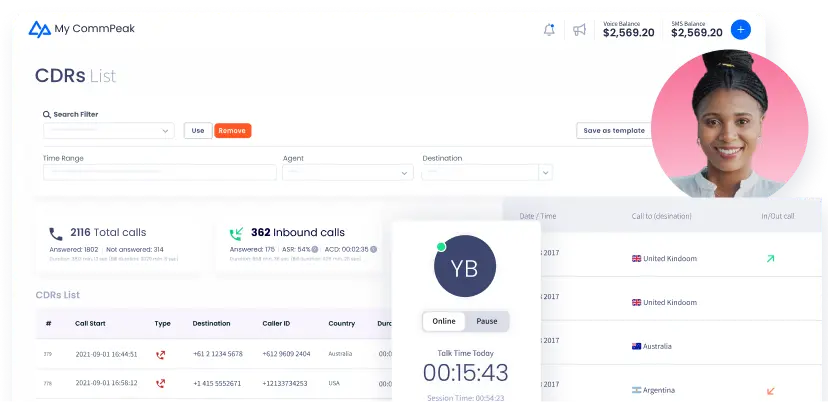Image resolution: width=828 pixels, height=402 pixels.
Task: Click the Total calls phone icon
Action: 56,234
